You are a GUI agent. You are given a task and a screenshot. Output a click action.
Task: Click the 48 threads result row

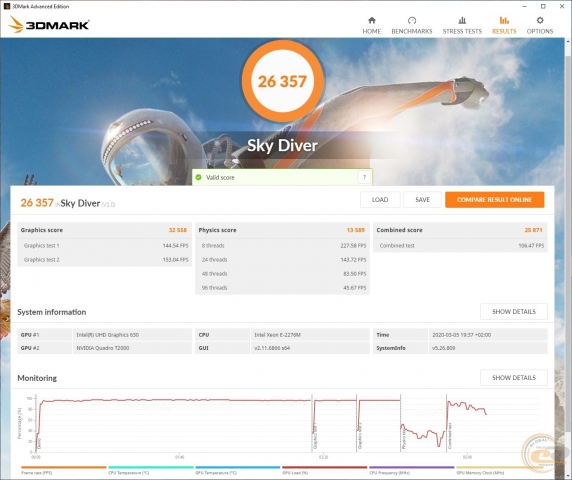pos(282,274)
